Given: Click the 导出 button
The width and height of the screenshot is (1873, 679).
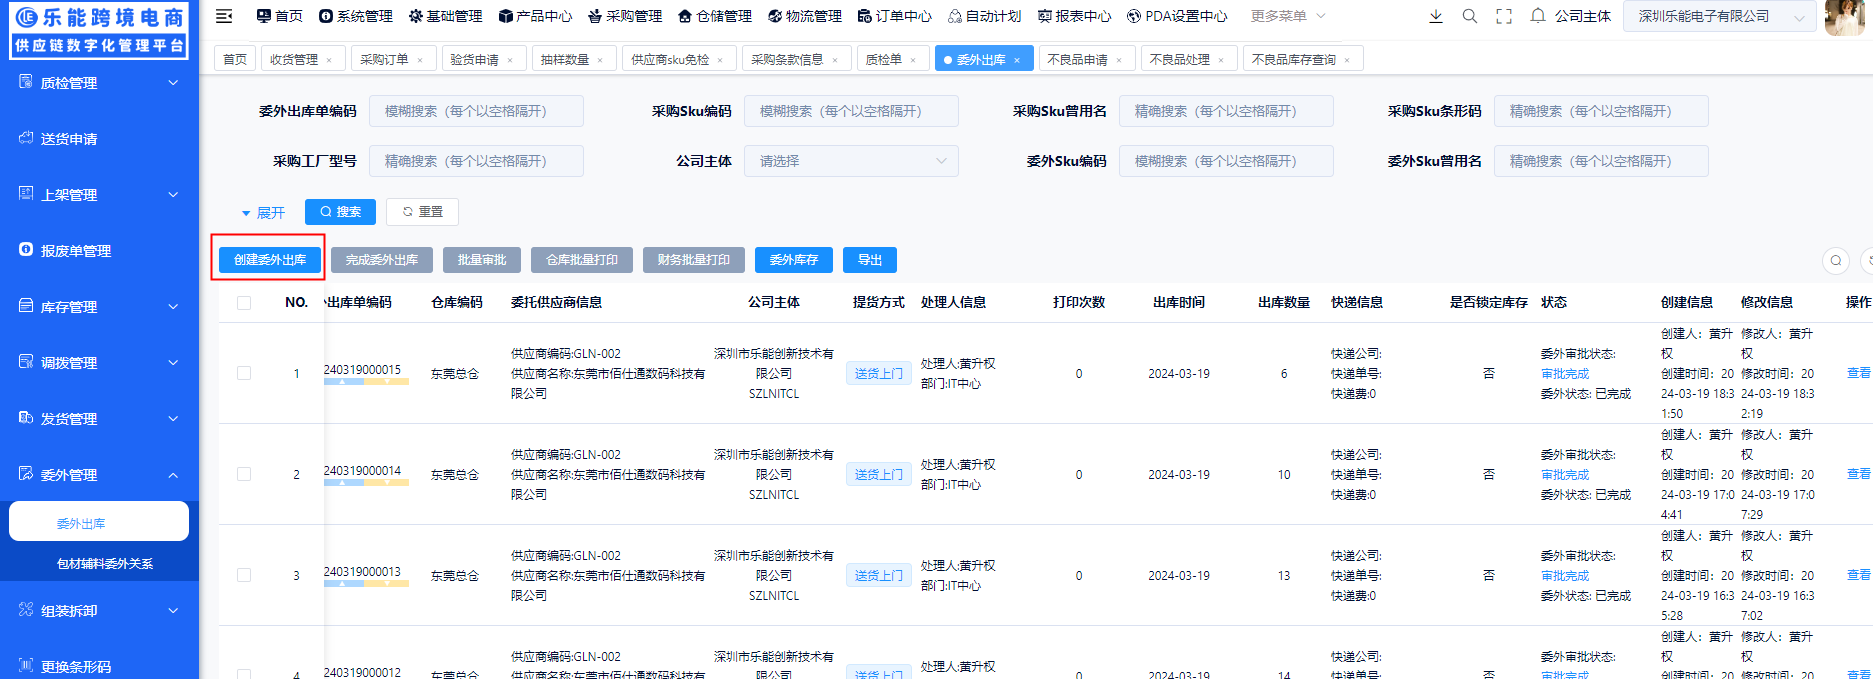Looking at the screenshot, I should coord(870,260).
